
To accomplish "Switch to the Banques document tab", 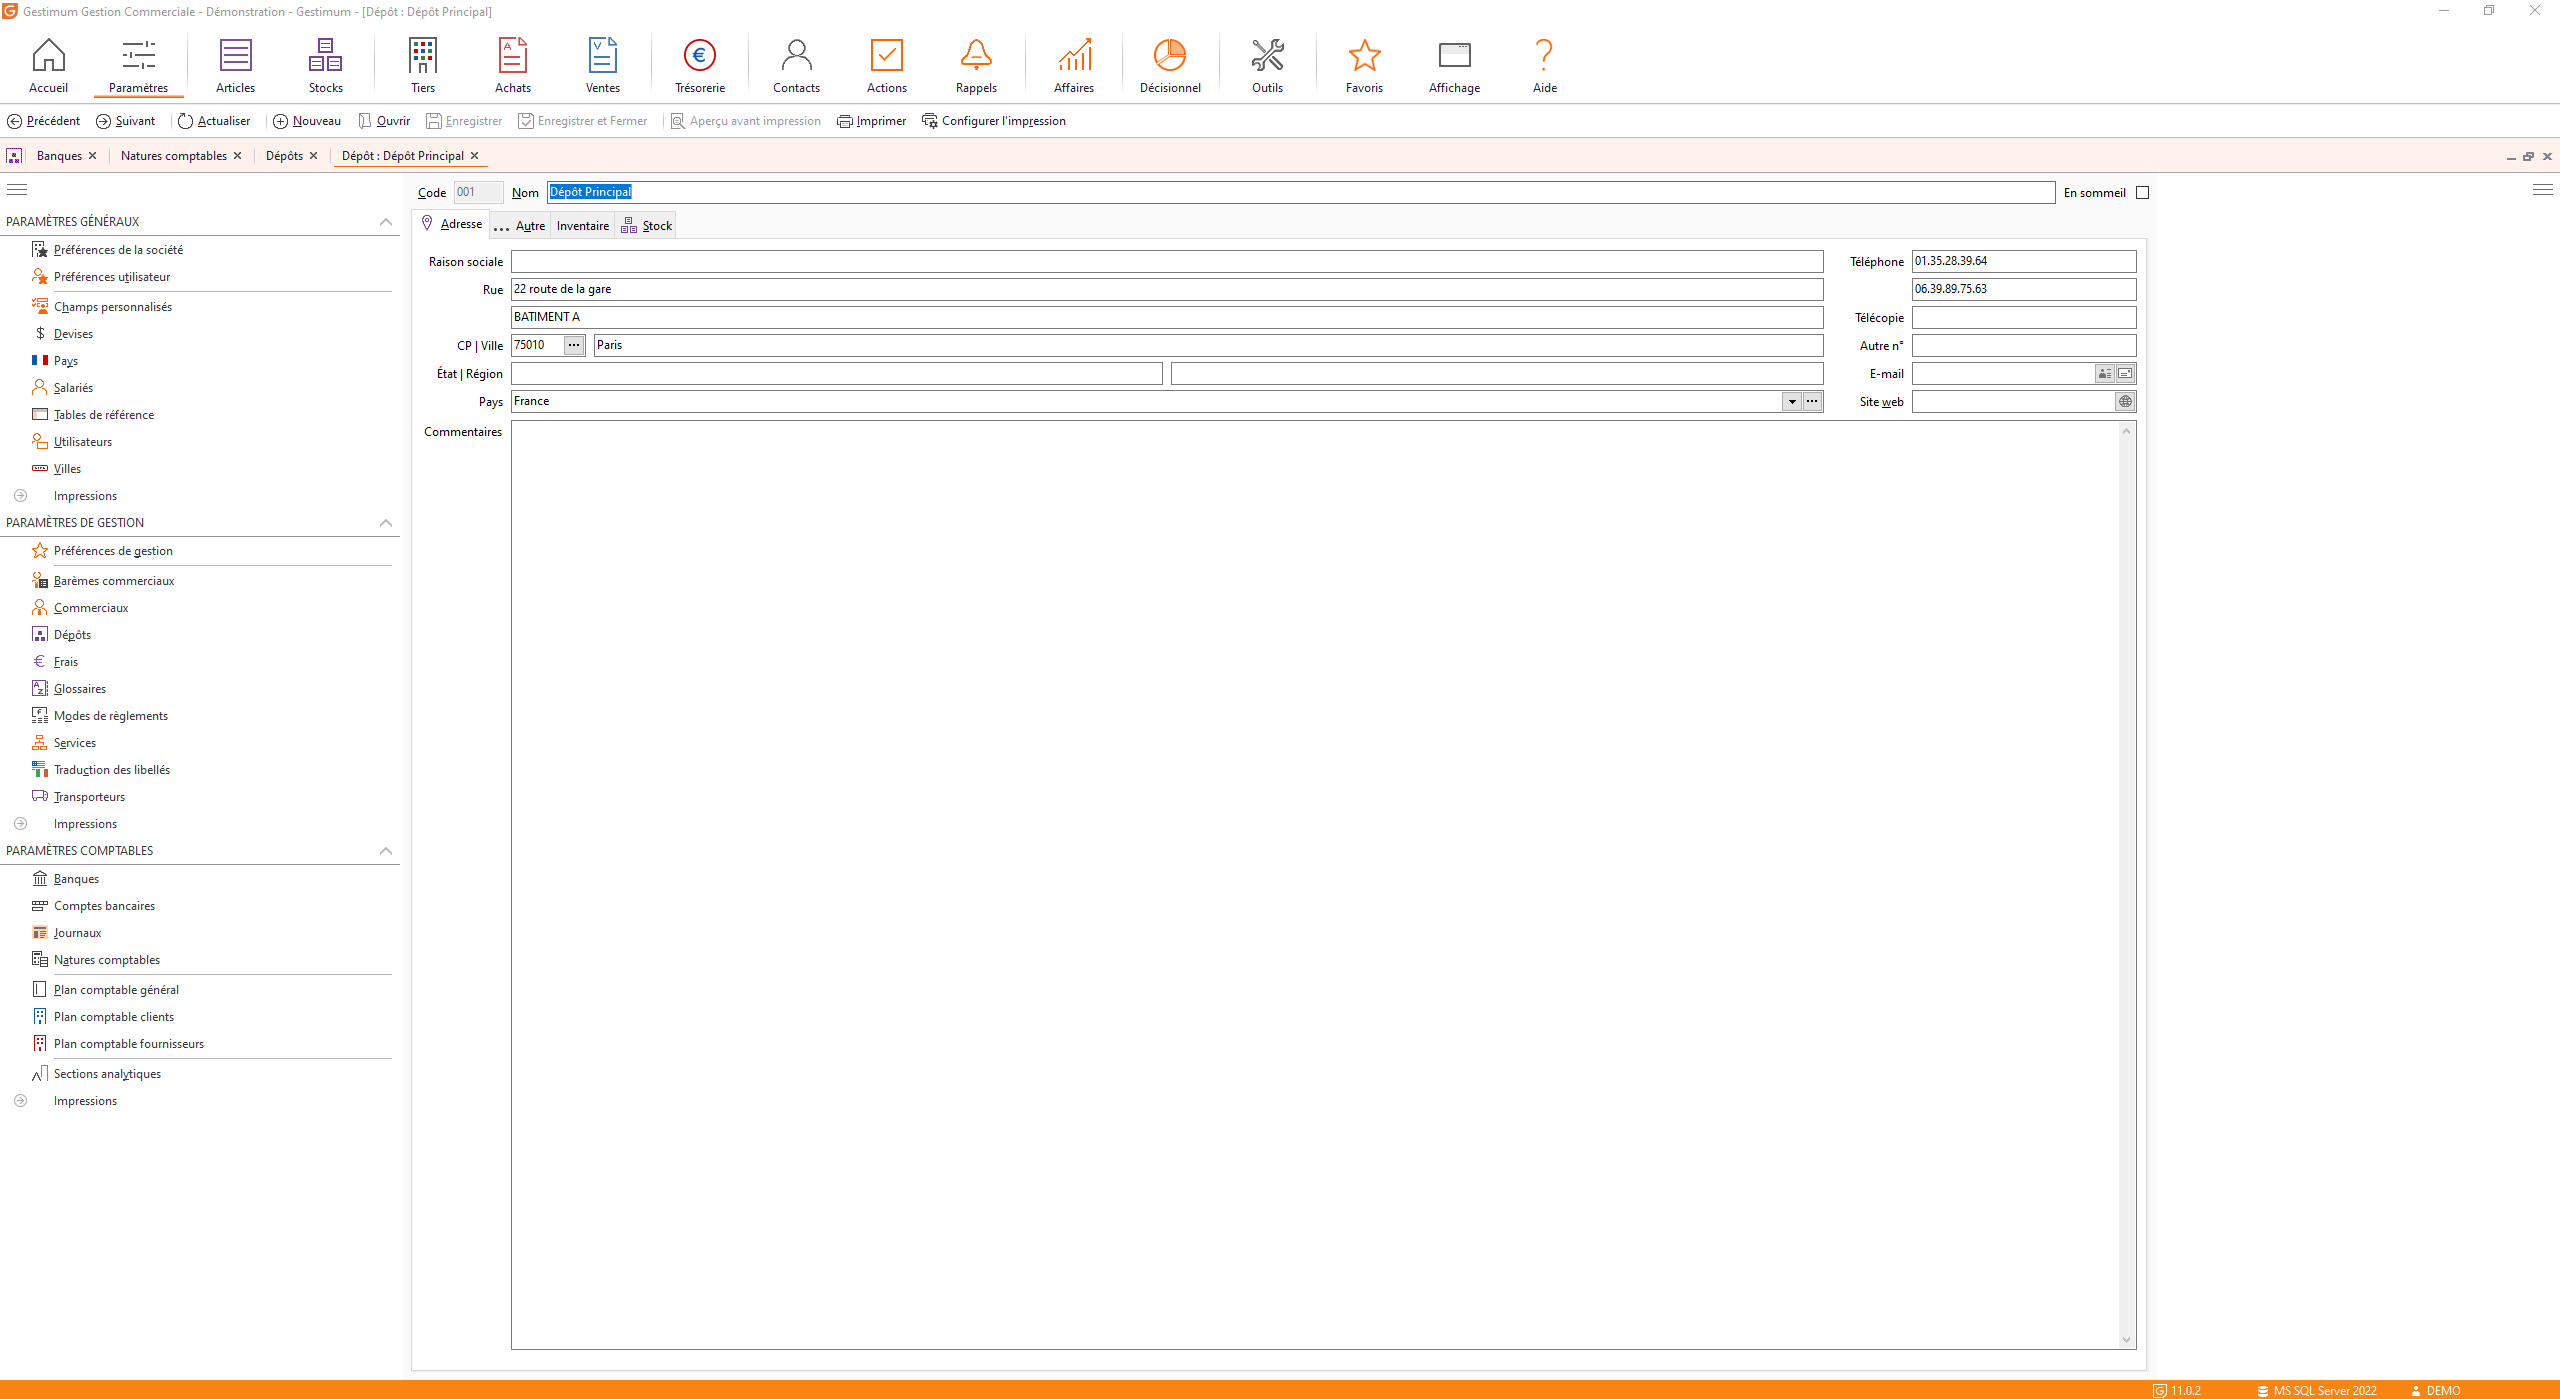I will point(59,156).
